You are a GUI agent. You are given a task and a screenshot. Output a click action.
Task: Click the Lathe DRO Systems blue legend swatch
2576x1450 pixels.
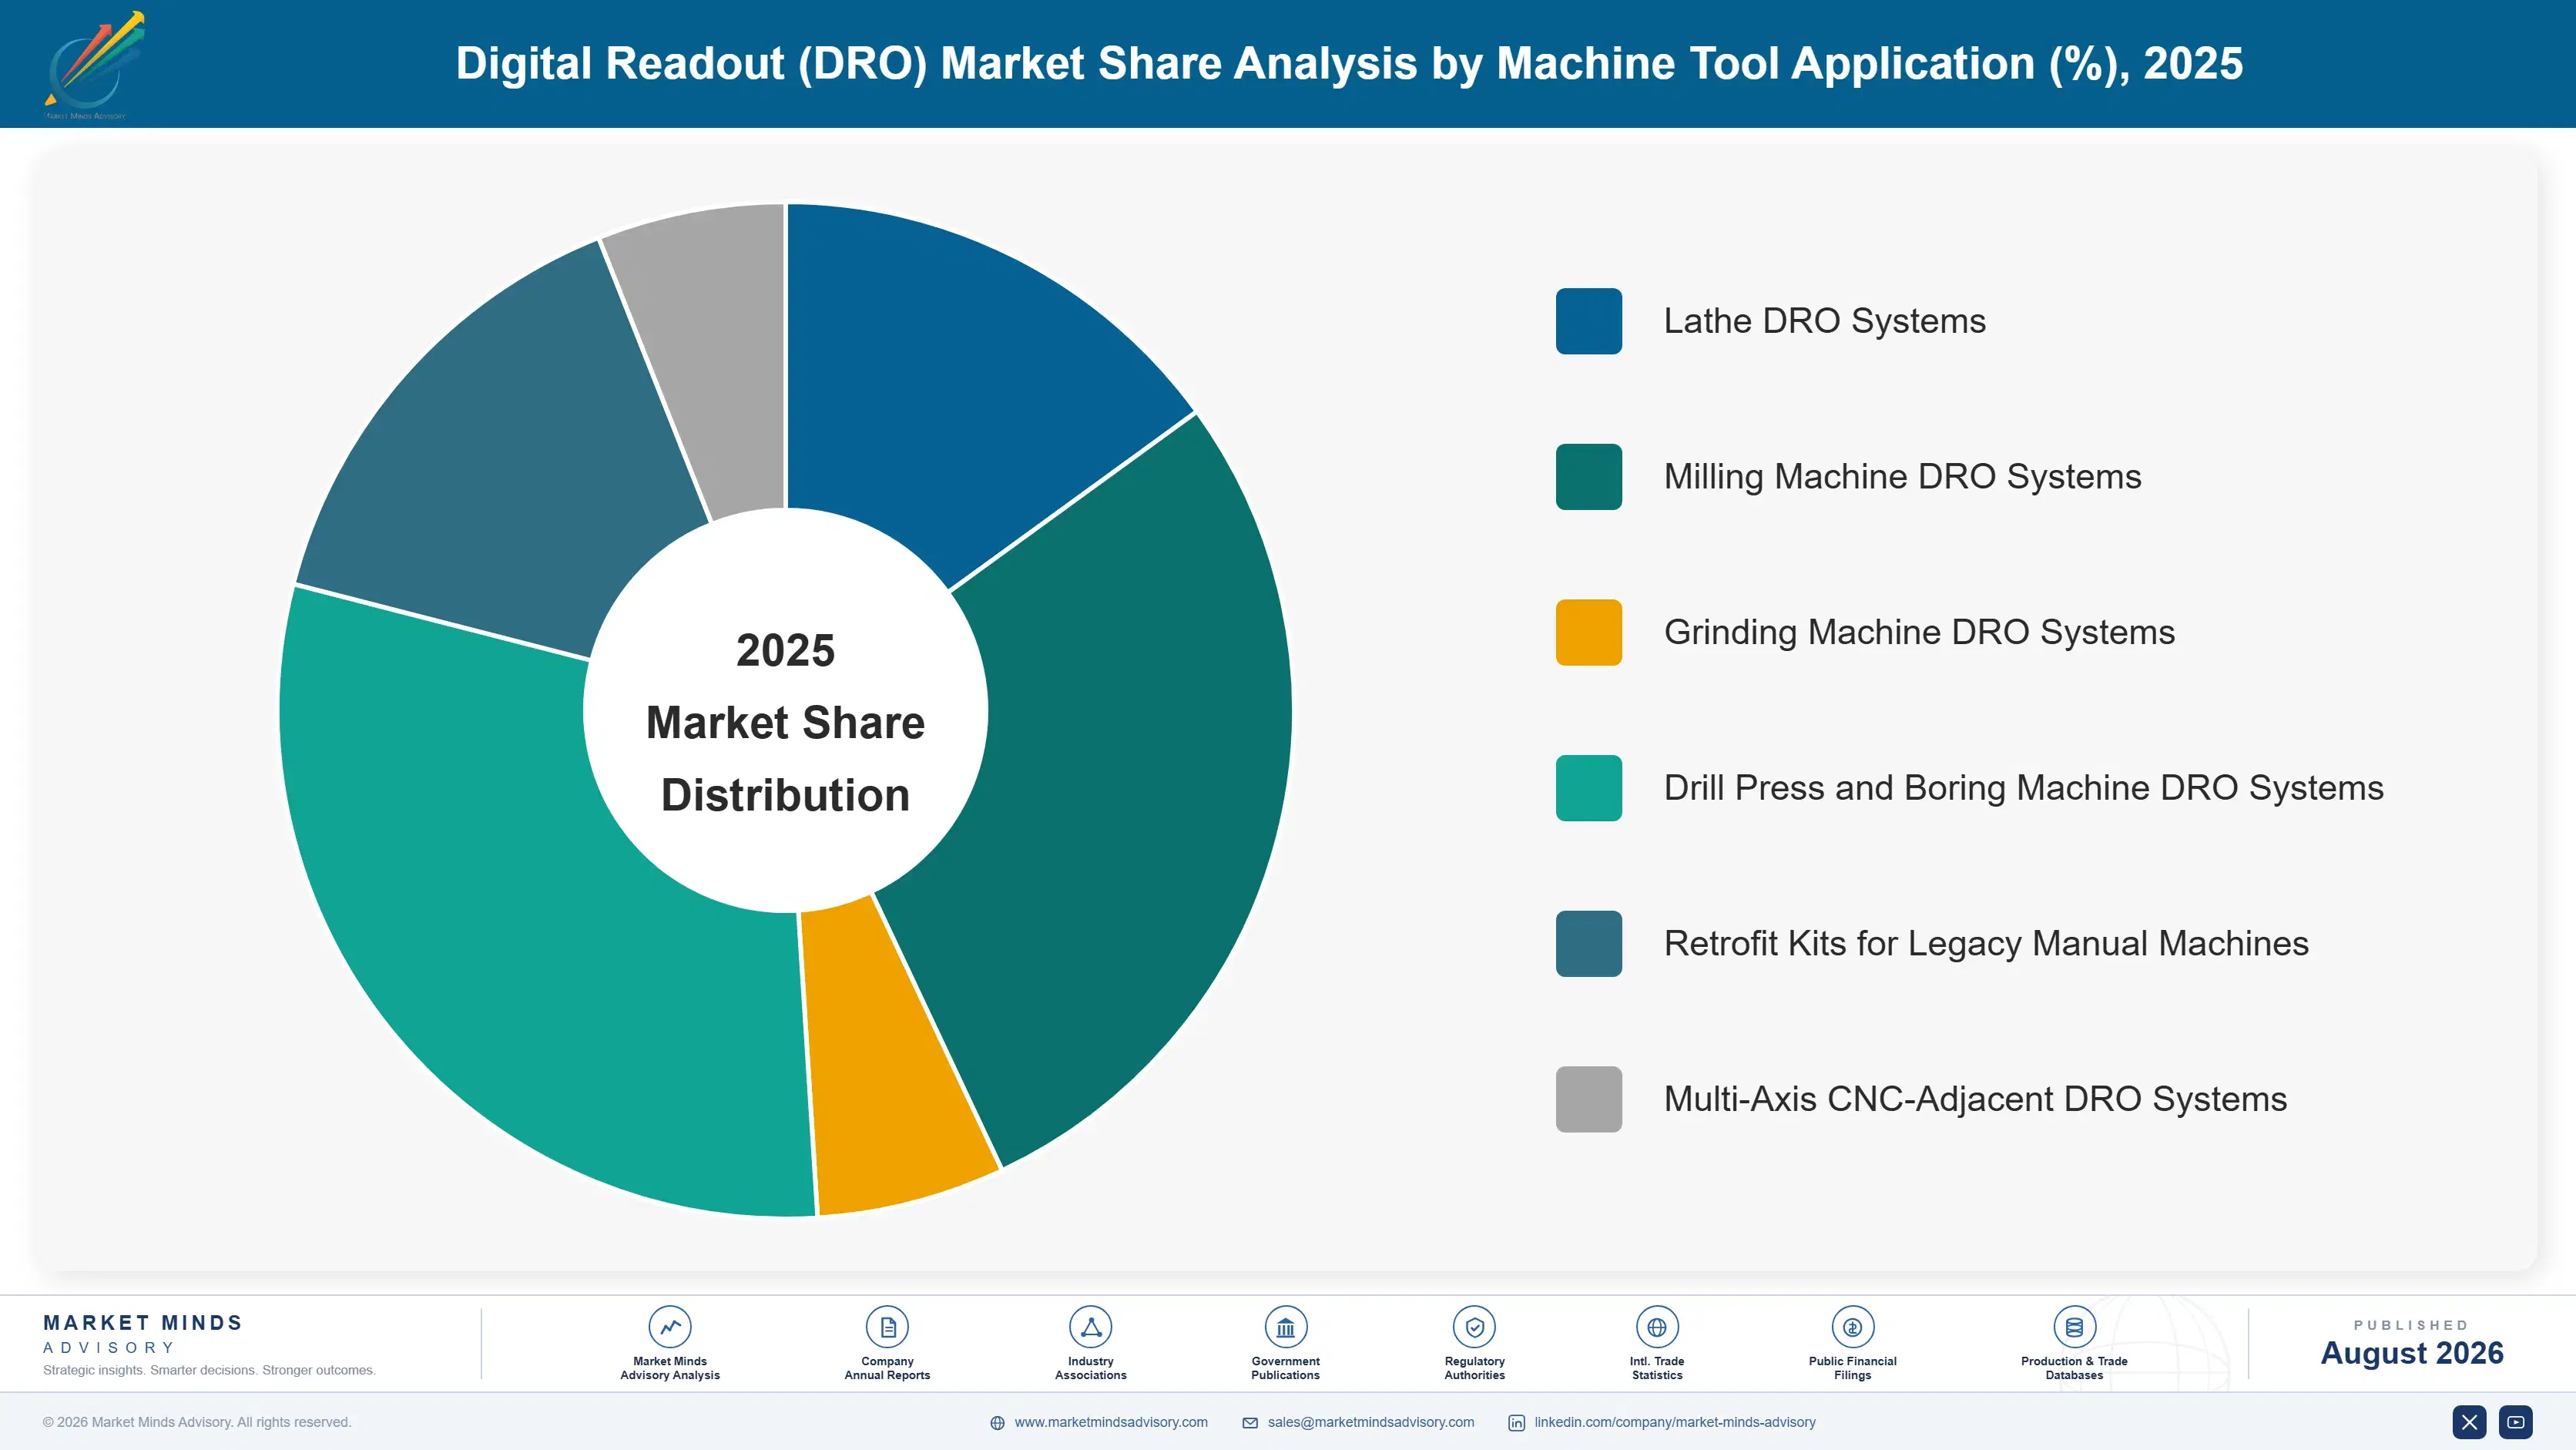click(x=1588, y=321)
